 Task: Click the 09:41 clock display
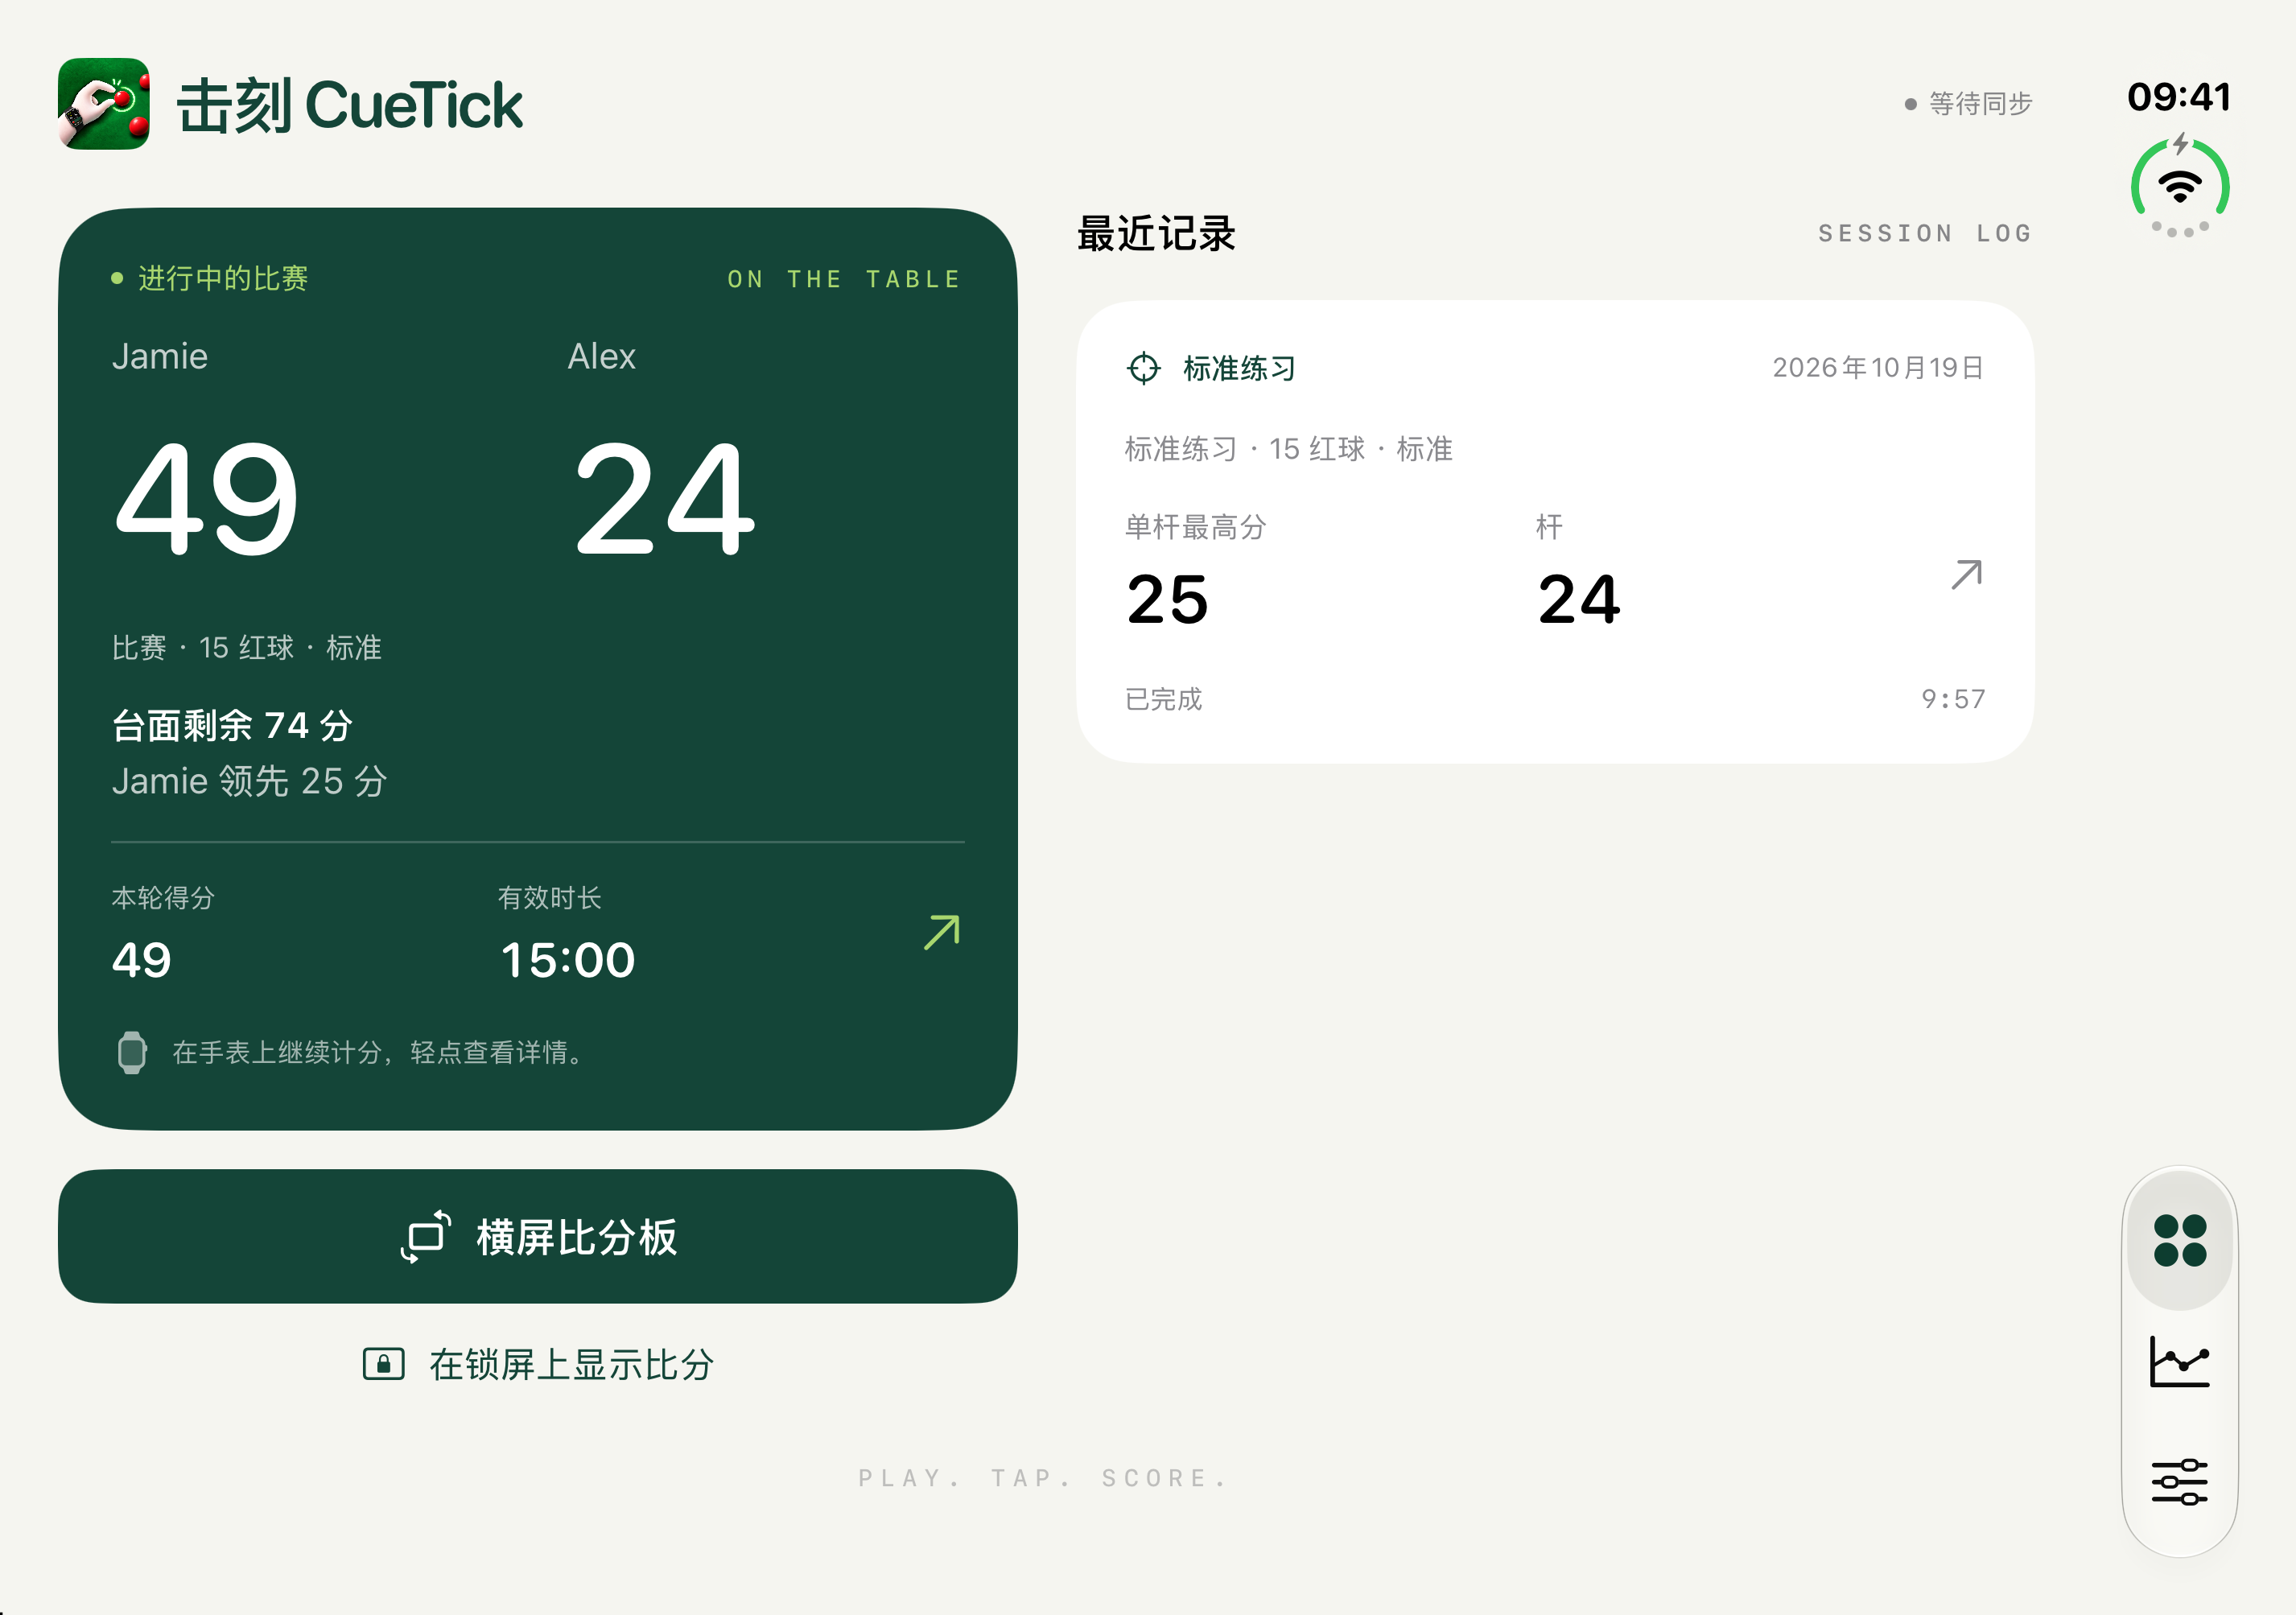click(x=2180, y=96)
